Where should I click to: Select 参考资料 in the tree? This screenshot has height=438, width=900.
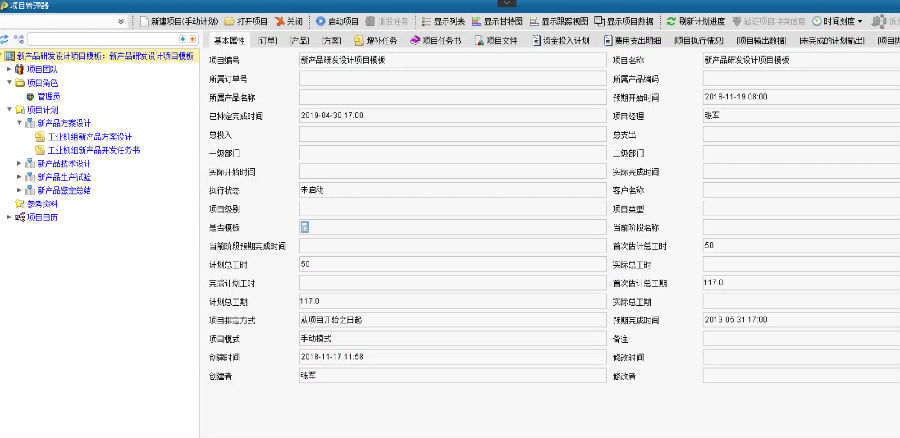[x=42, y=204]
